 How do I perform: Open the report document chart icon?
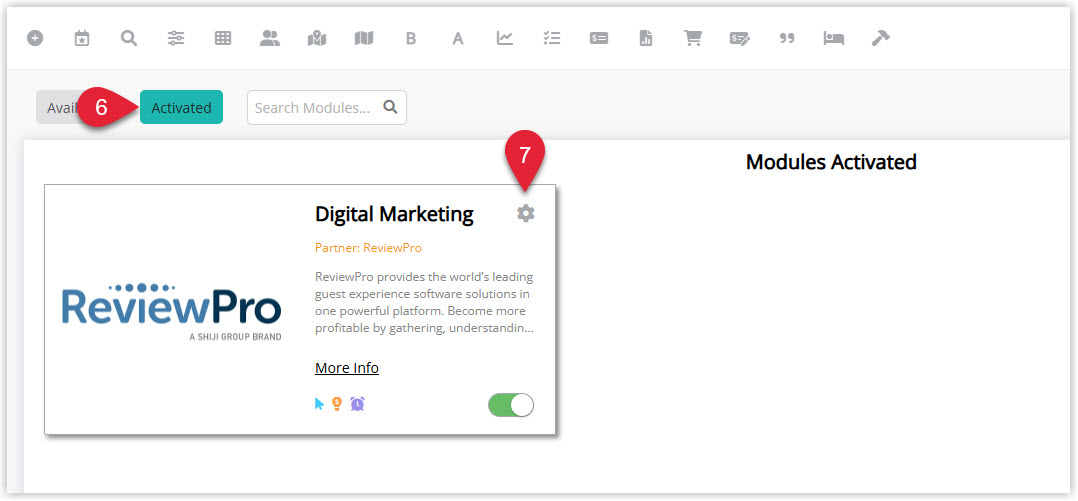(646, 38)
